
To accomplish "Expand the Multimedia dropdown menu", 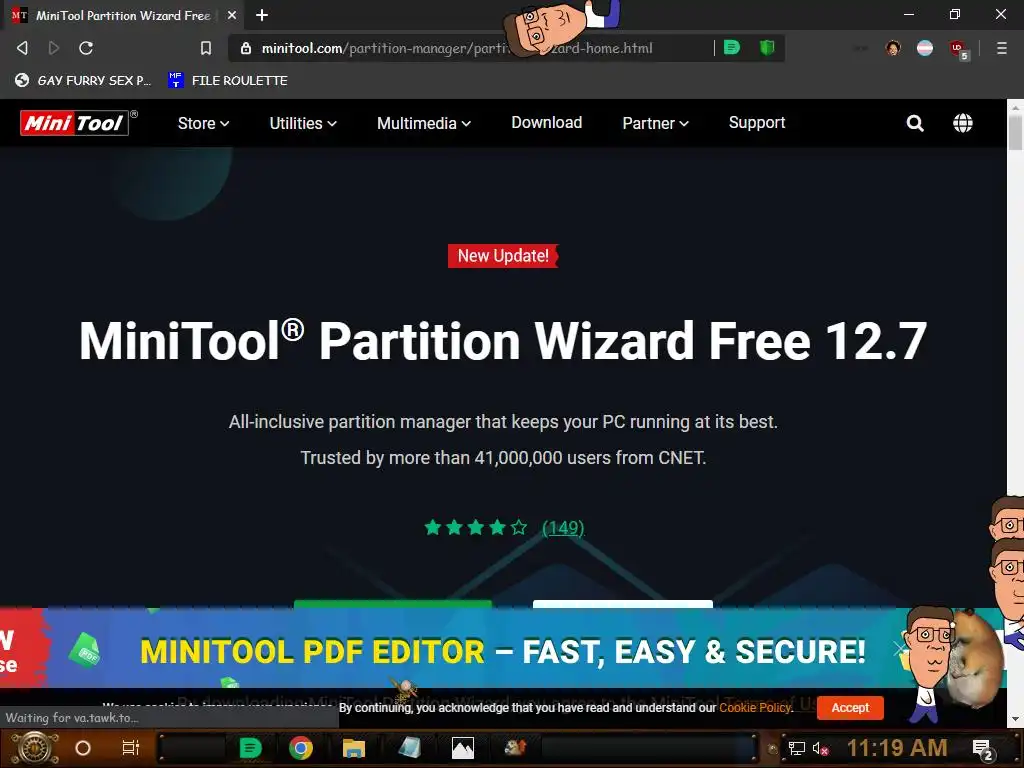I will (x=424, y=123).
